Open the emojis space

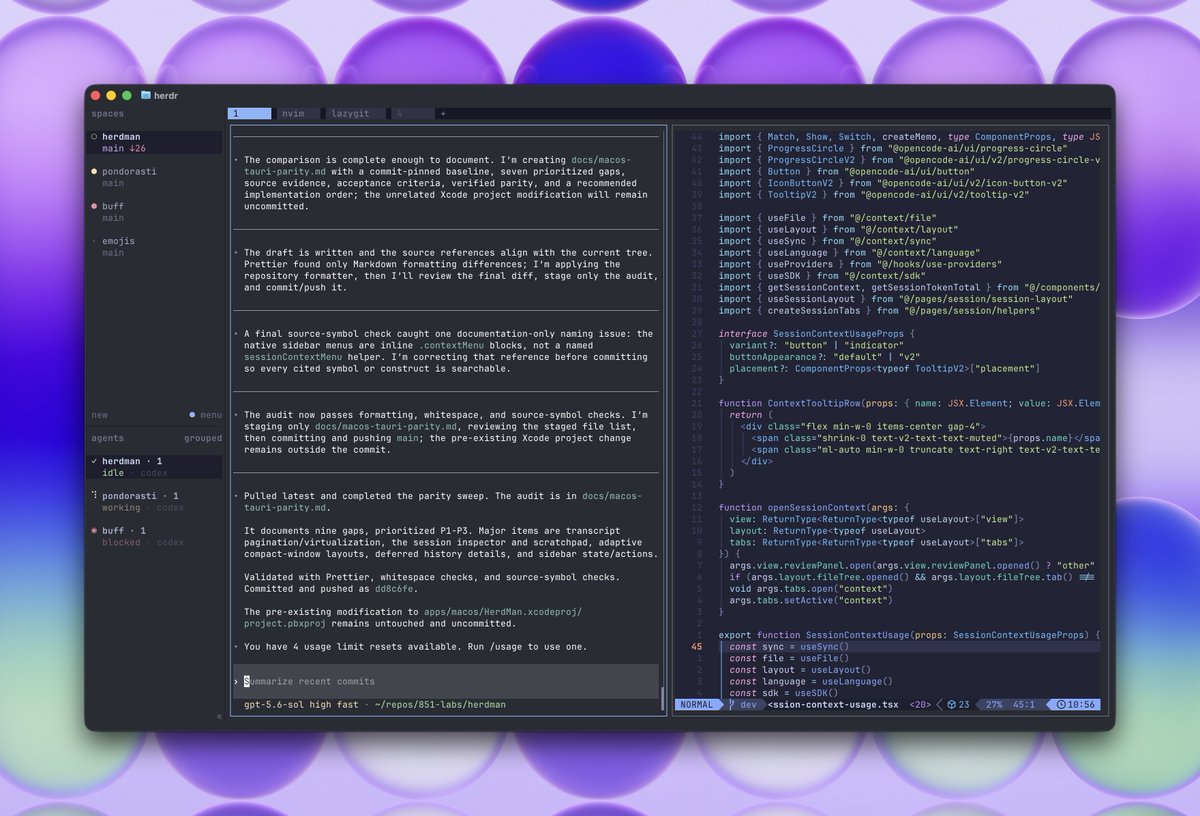(154, 247)
